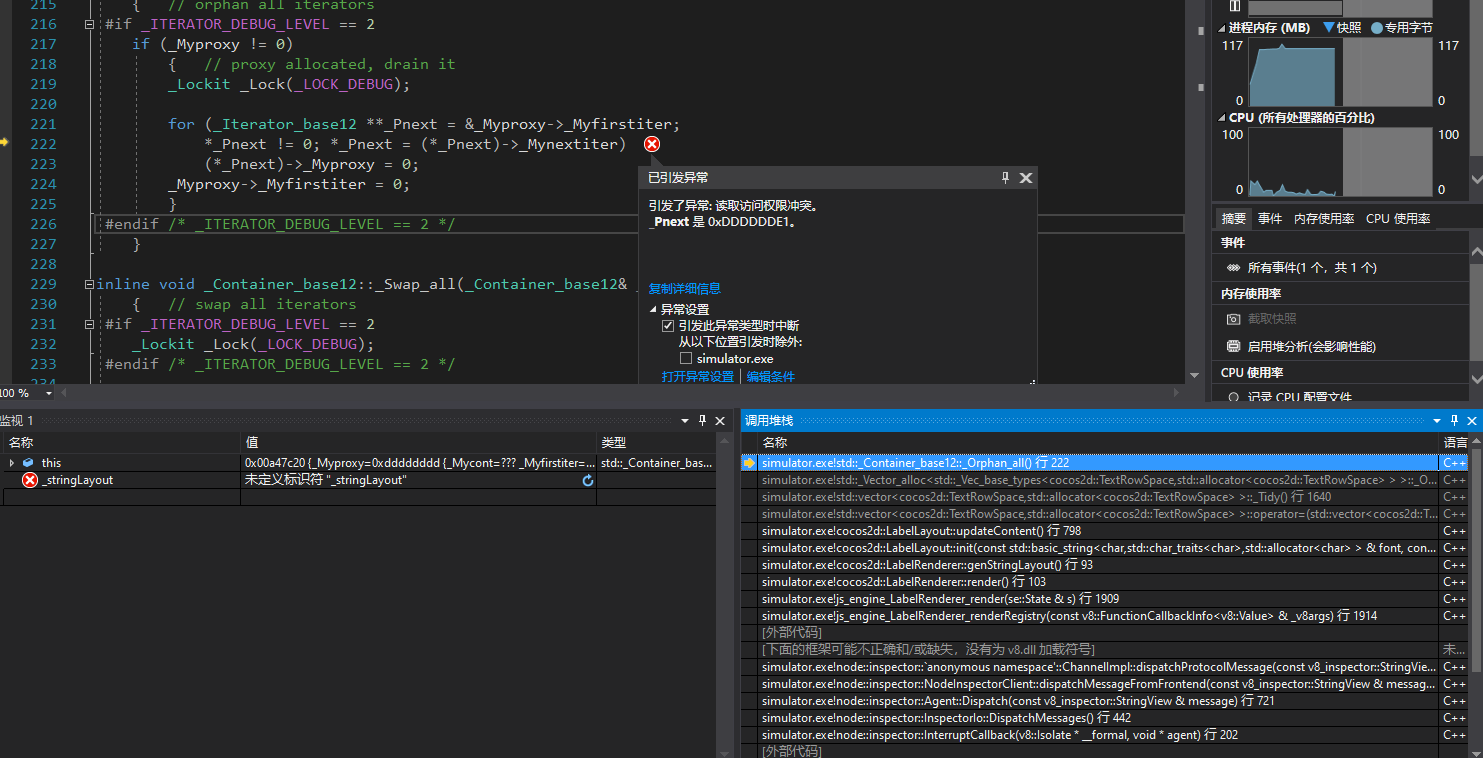
Task: Click the heap analysis chip icon
Action: [1234, 347]
